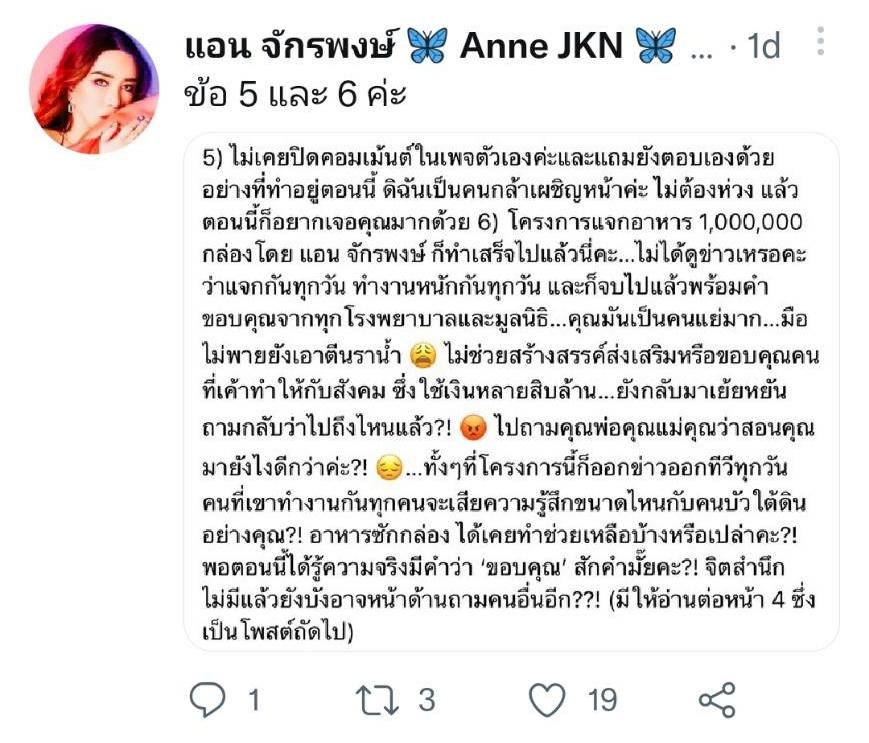Open the reply speech bubble icon
Viewport: 869px width, 743px height.
[208, 700]
